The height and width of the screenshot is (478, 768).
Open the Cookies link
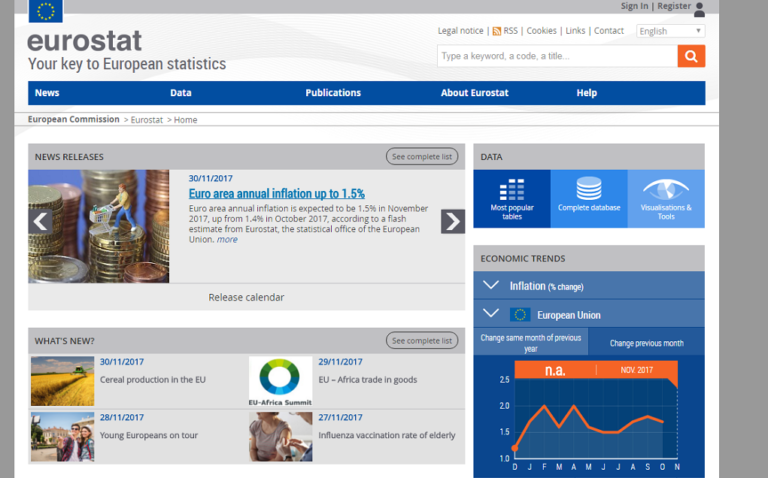[541, 30]
